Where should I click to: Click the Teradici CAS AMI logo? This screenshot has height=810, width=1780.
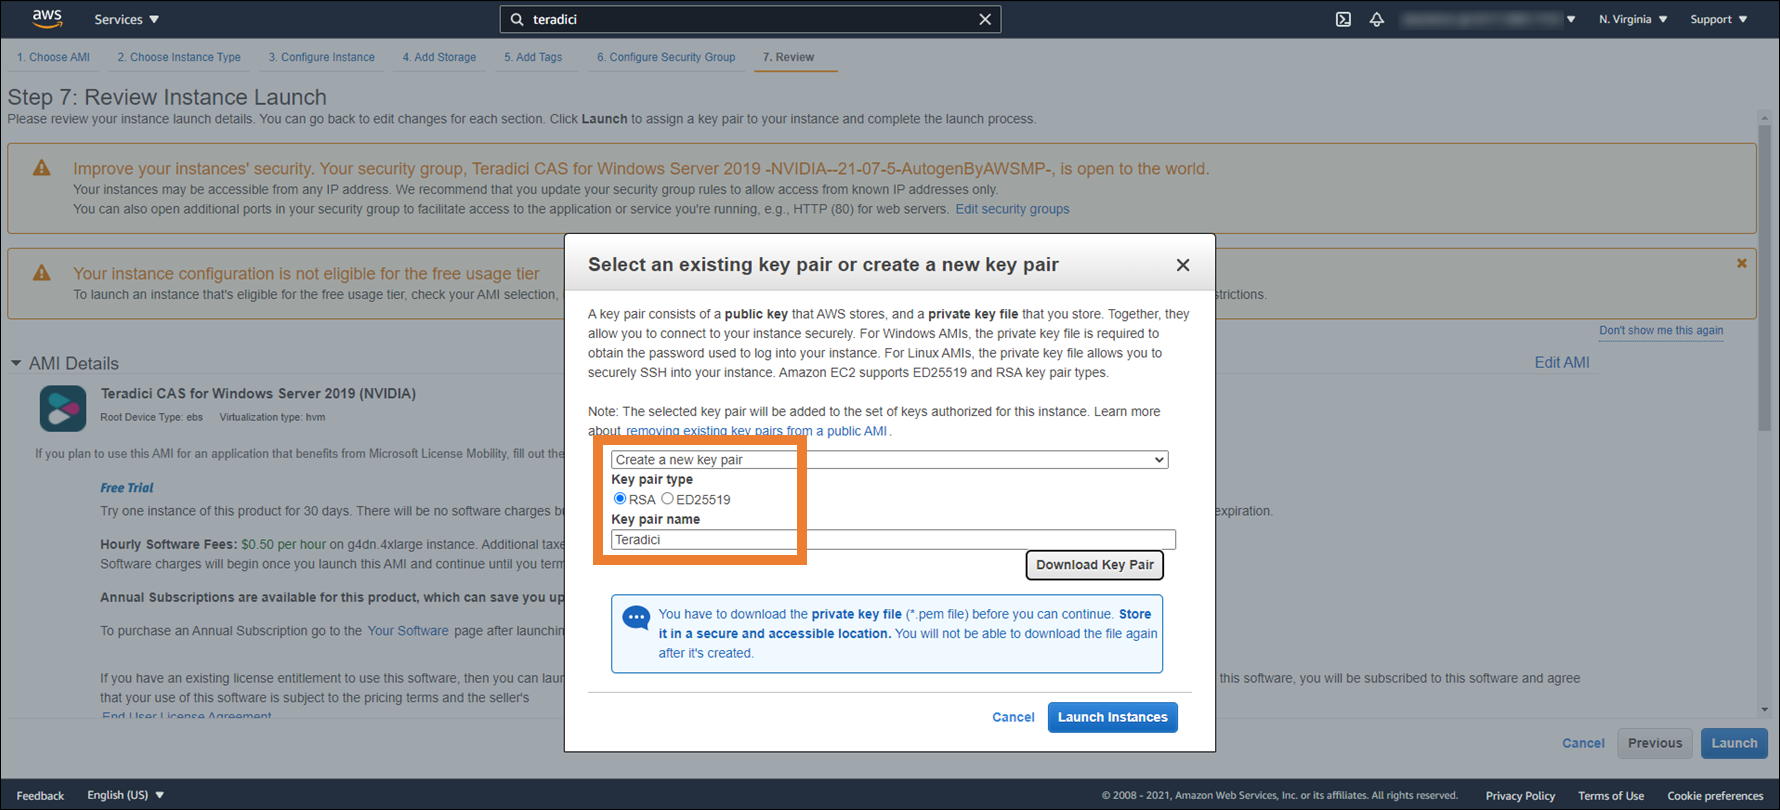pyautogui.click(x=63, y=408)
